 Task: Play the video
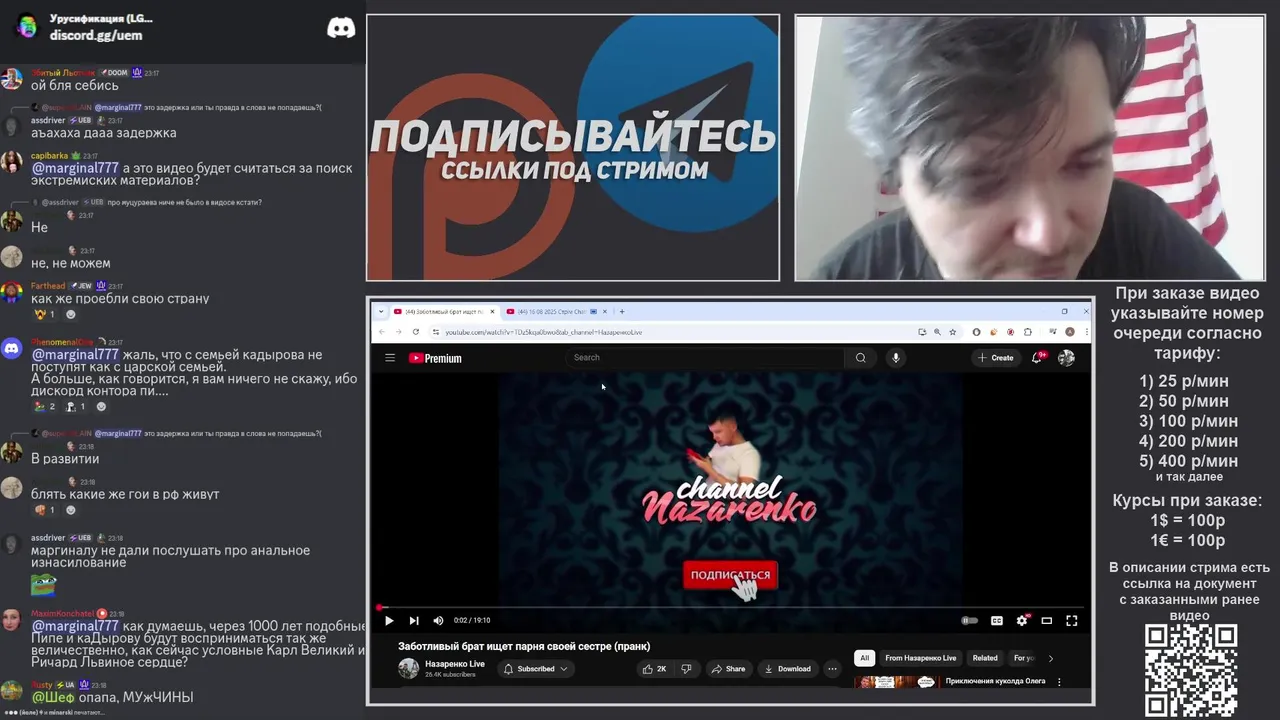click(x=389, y=621)
